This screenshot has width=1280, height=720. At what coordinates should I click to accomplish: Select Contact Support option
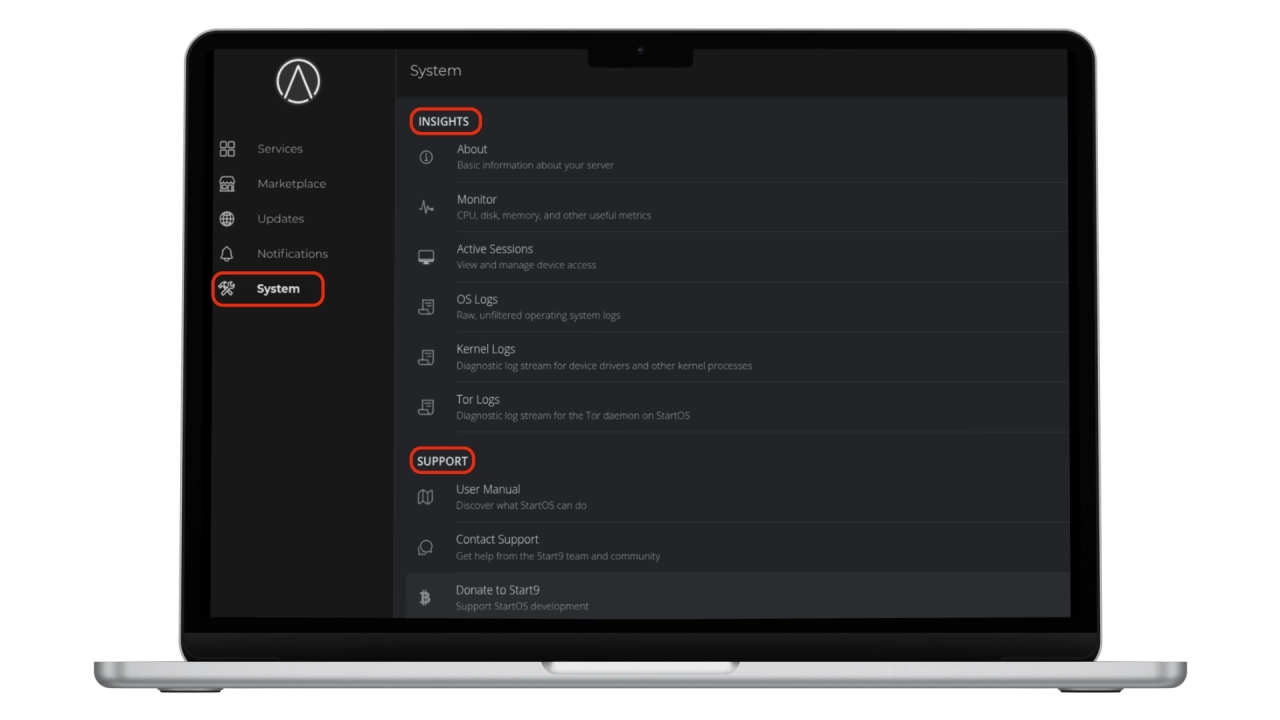pyautogui.click(x=497, y=540)
